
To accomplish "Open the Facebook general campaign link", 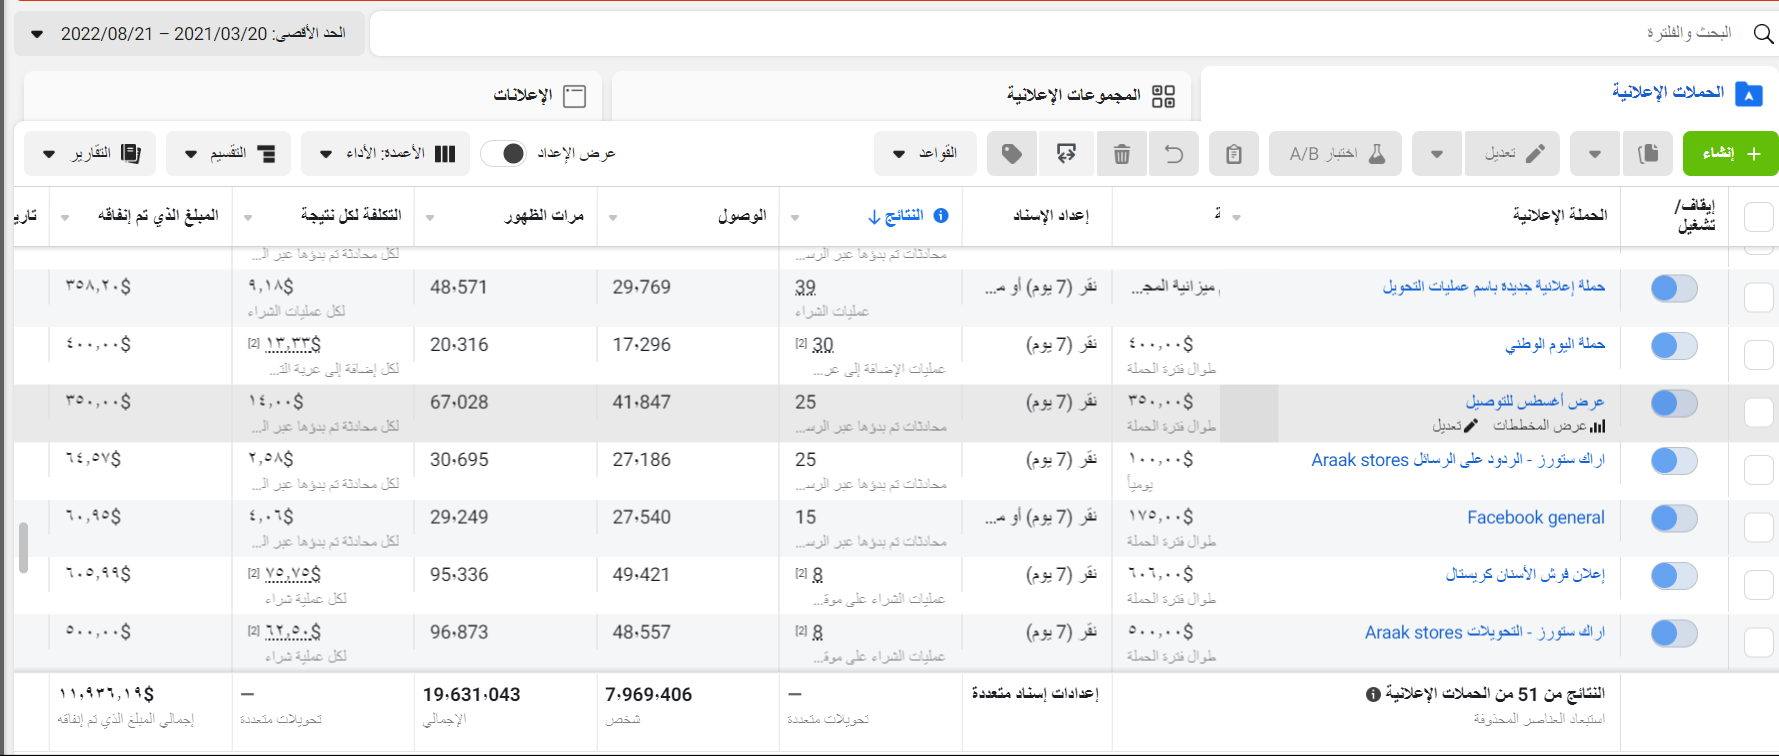I will point(1535,518).
